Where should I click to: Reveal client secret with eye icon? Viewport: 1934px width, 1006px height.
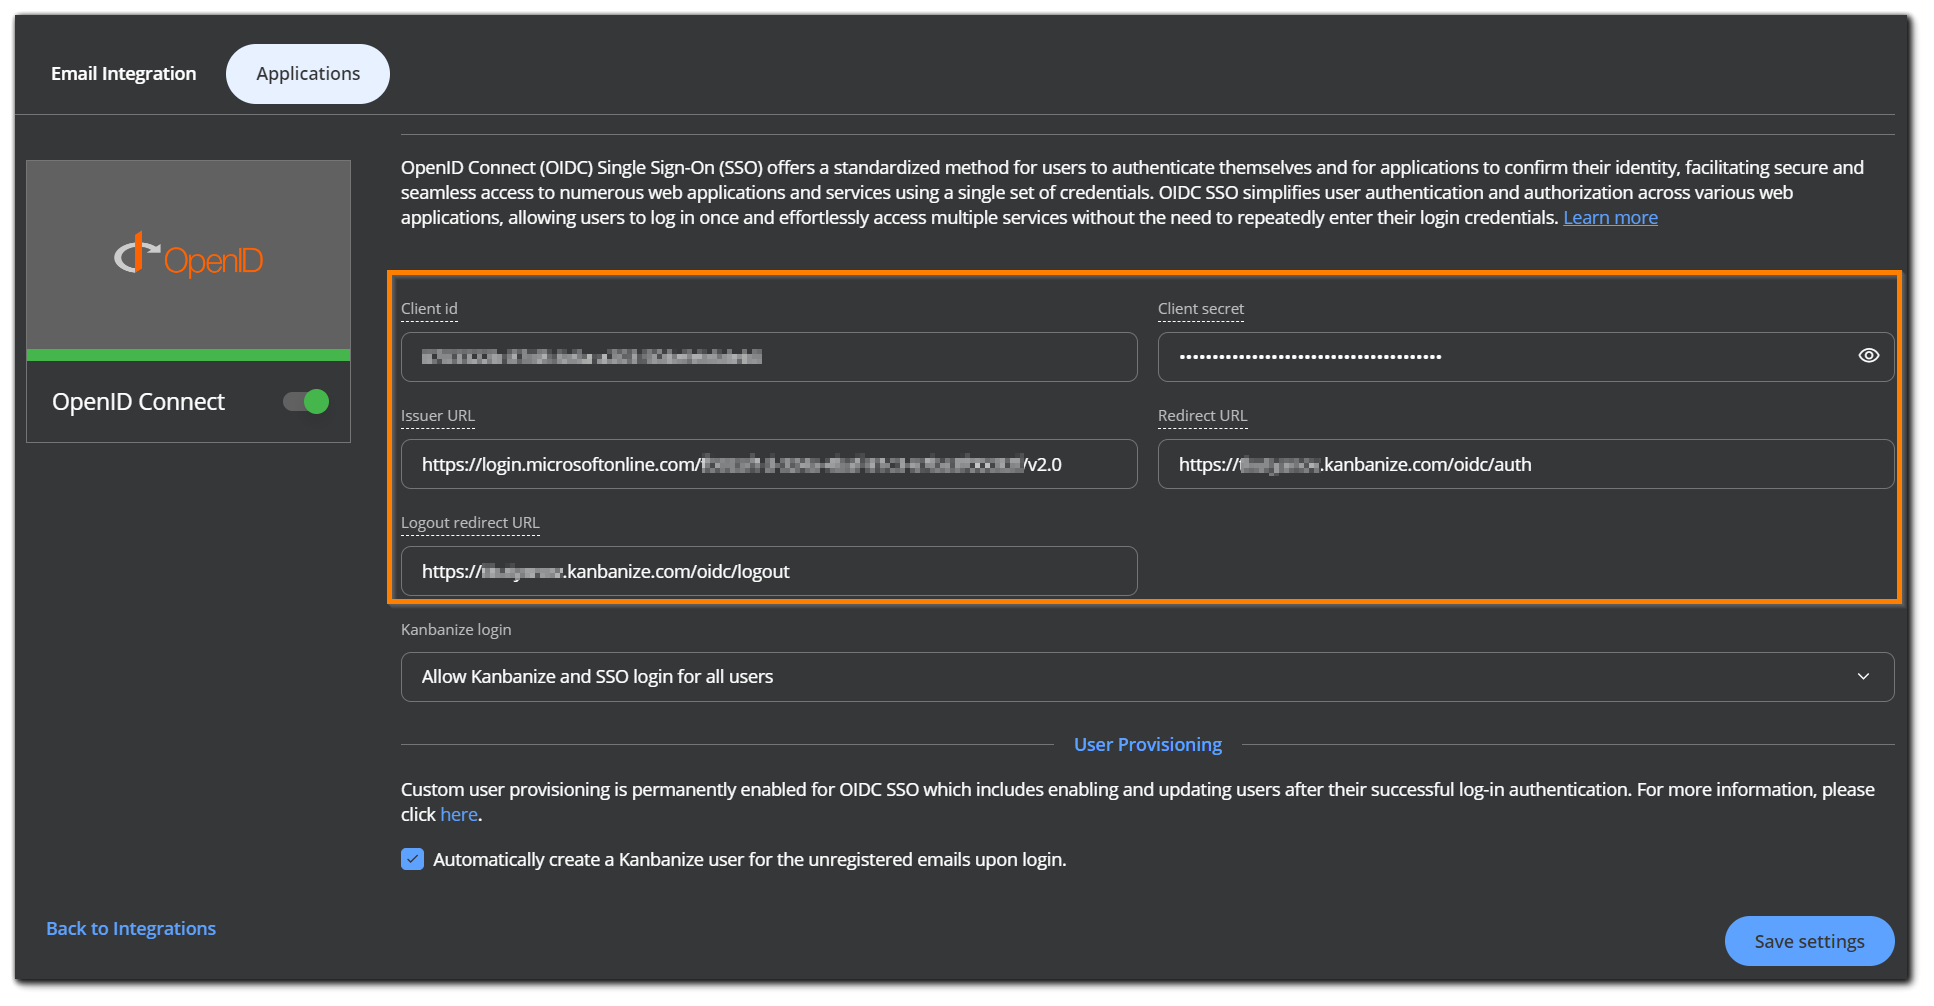(1868, 356)
